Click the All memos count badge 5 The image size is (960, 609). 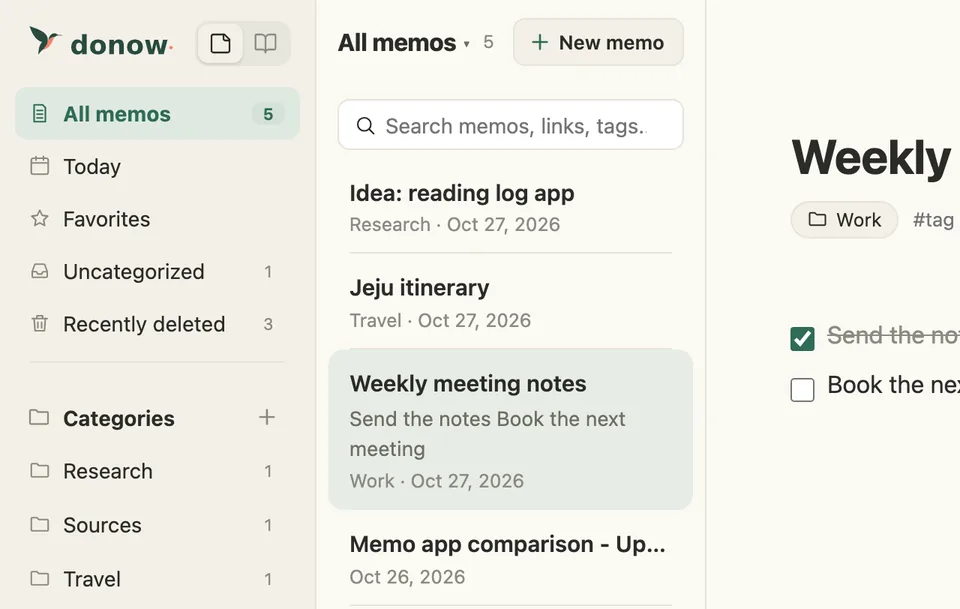(268, 114)
